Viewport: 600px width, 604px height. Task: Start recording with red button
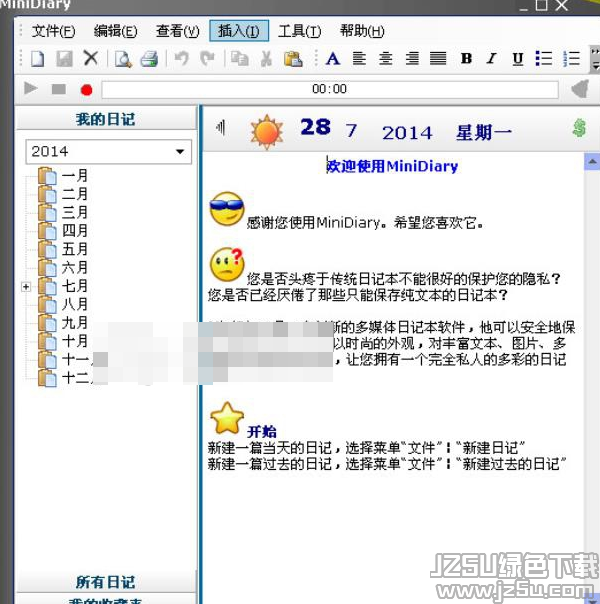tap(87, 90)
